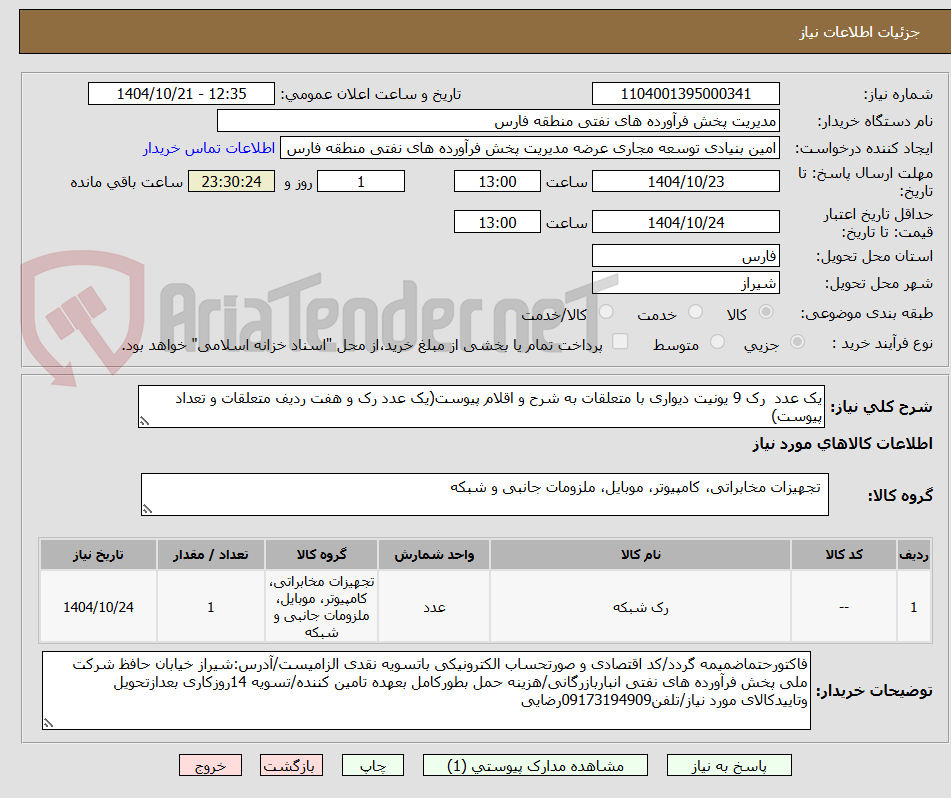
Task: Click the شیراز city field
Action: (686, 282)
